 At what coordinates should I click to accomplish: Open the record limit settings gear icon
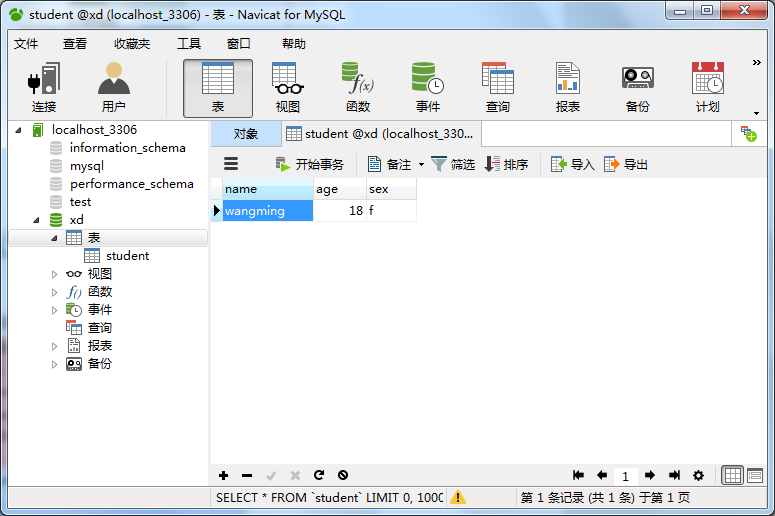coord(698,475)
